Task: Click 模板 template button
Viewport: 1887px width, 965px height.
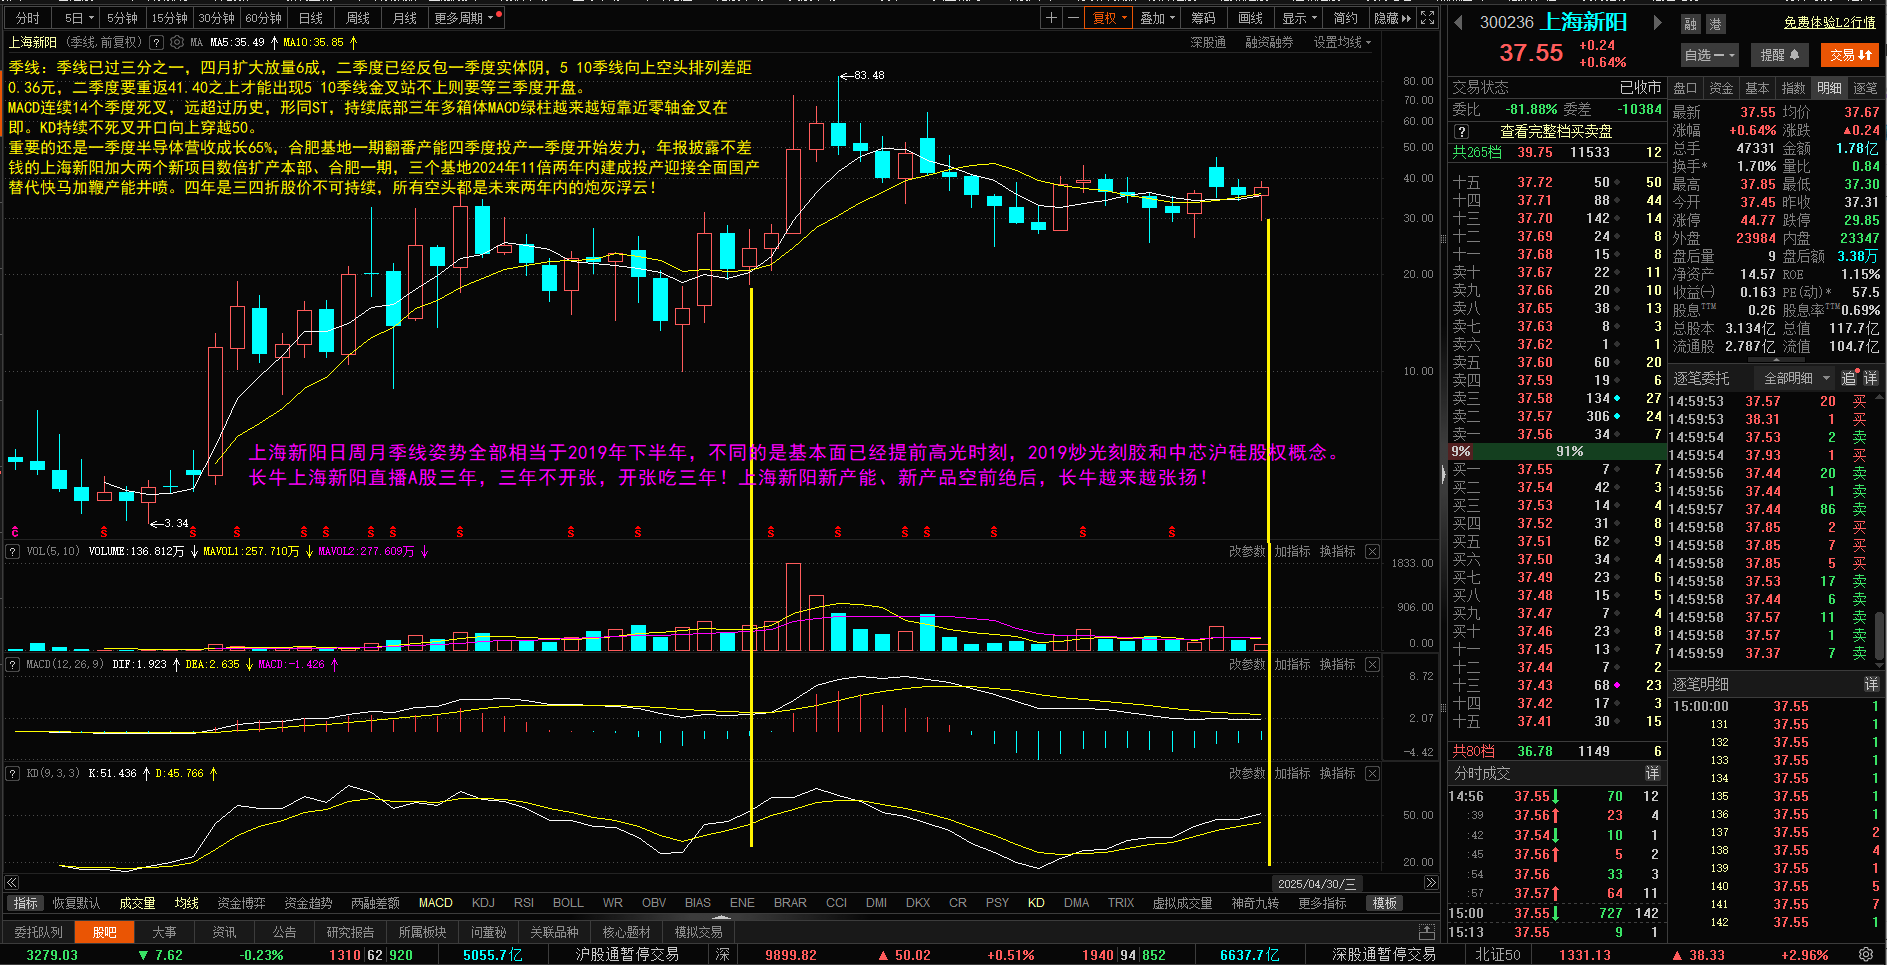Action: click(1385, 904)
